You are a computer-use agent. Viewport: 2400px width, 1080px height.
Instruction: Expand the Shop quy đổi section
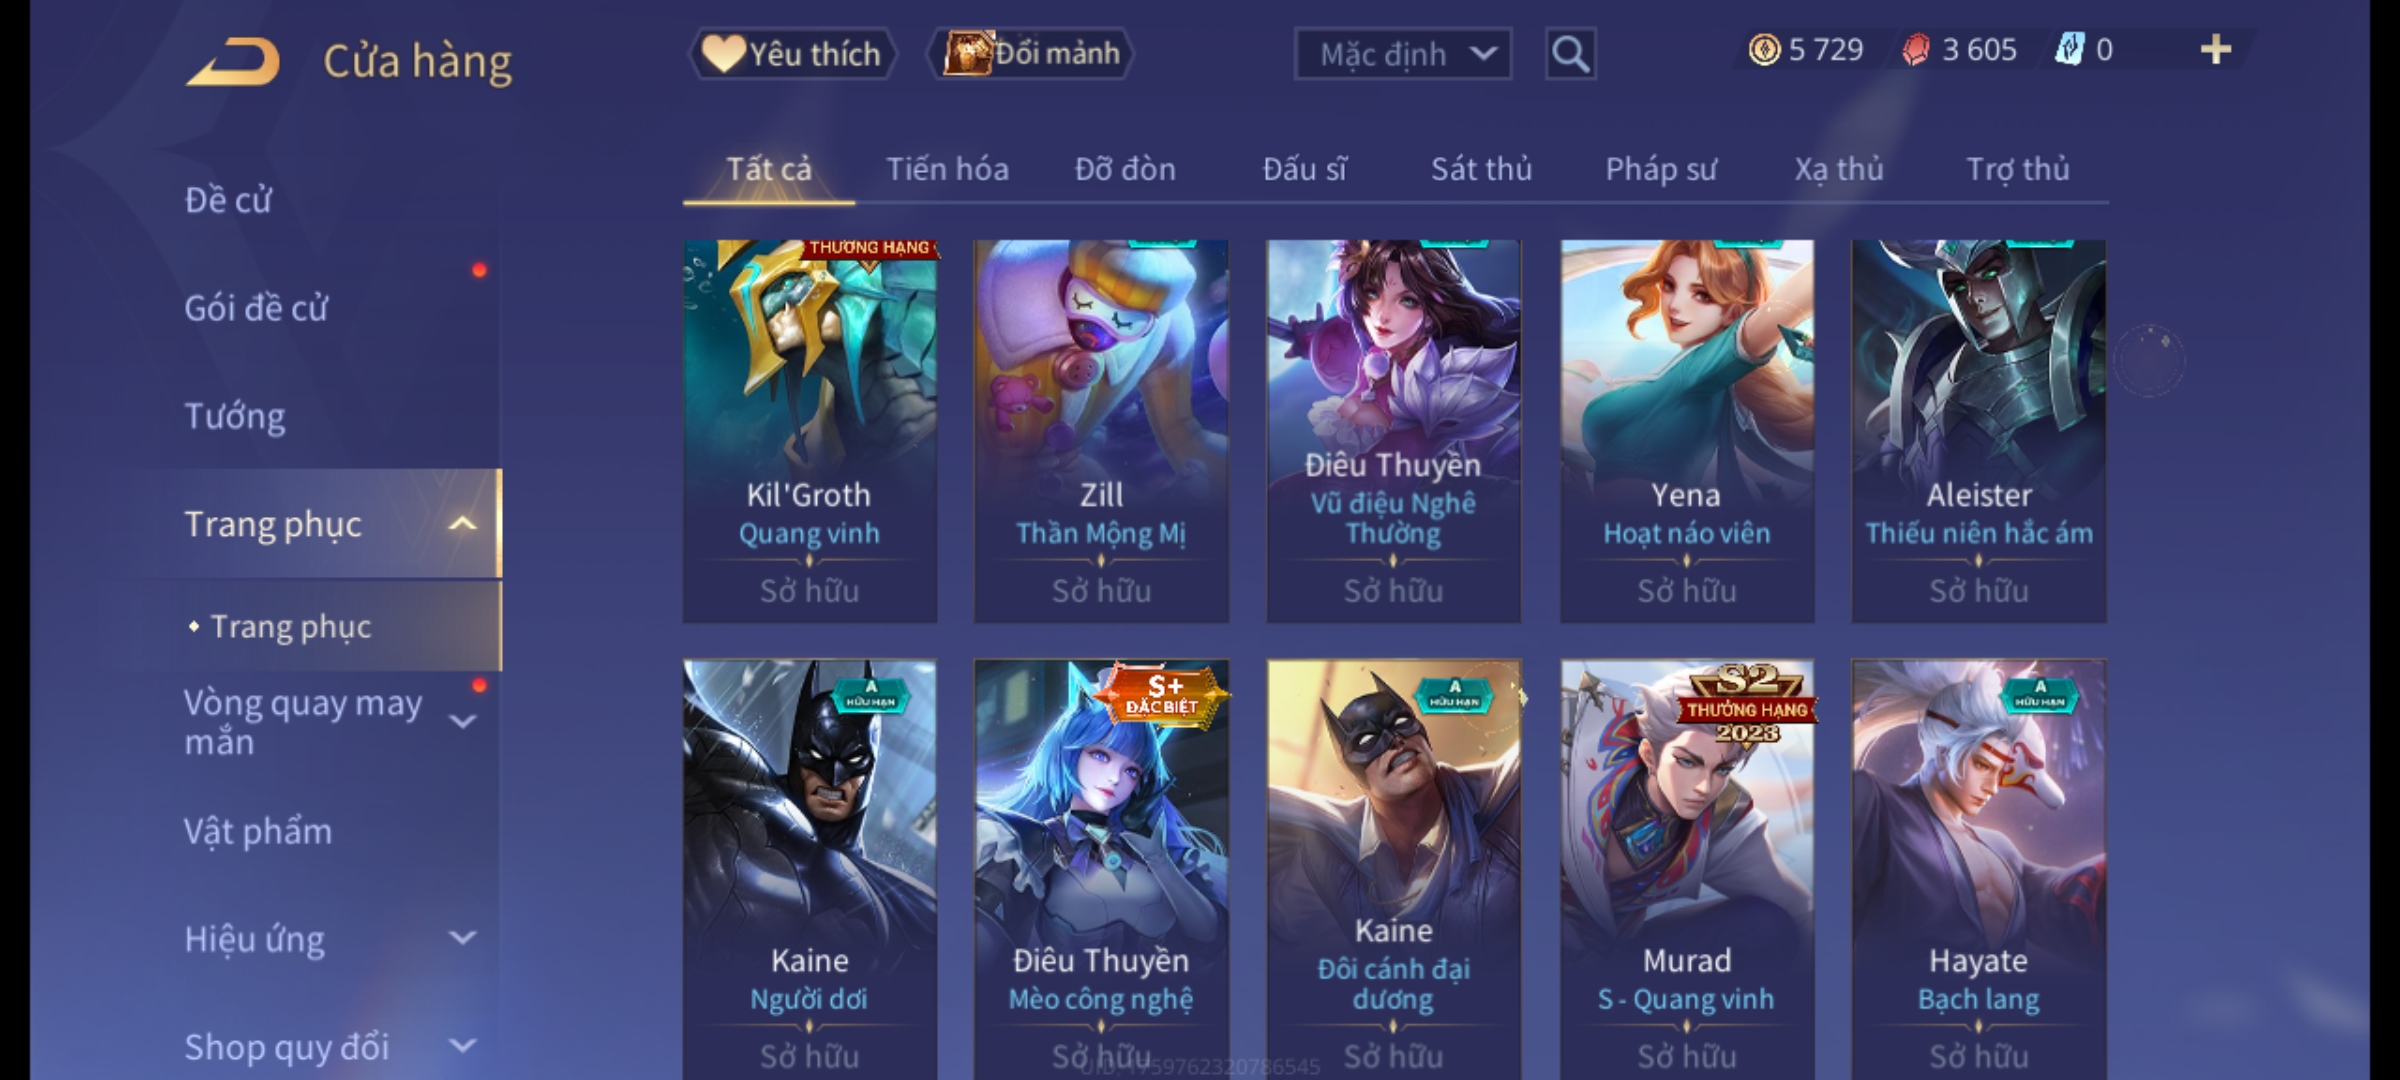click(x=462, y=1047)
